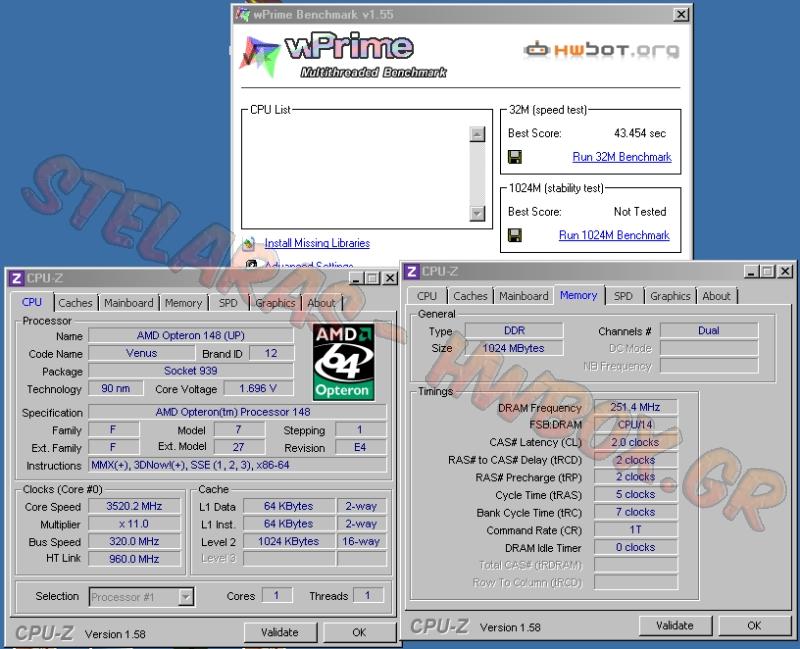Click Package value 'Socket 939'
Viewport: 800px width, 649px height.
click(x=191, y=370)
